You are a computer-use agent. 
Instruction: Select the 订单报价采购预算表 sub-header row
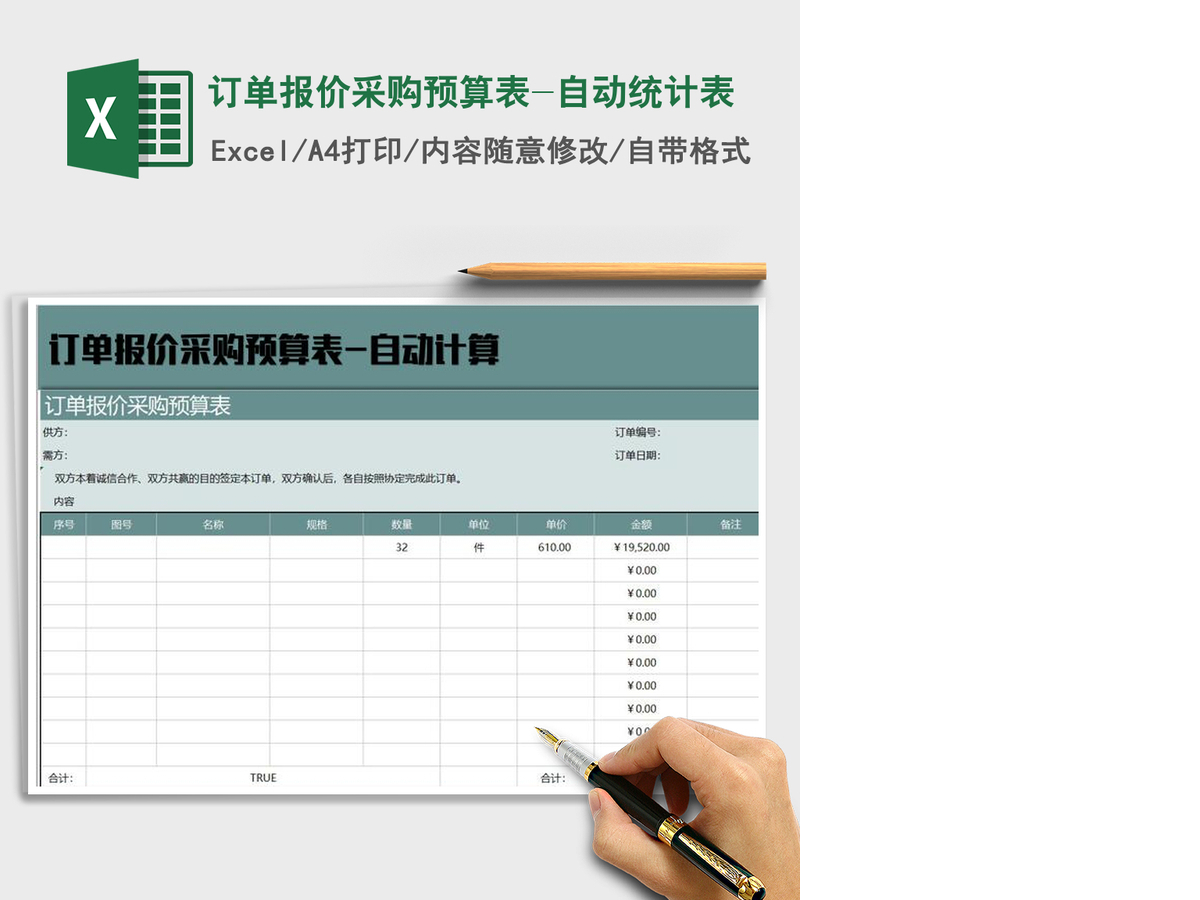pos(399,405)
